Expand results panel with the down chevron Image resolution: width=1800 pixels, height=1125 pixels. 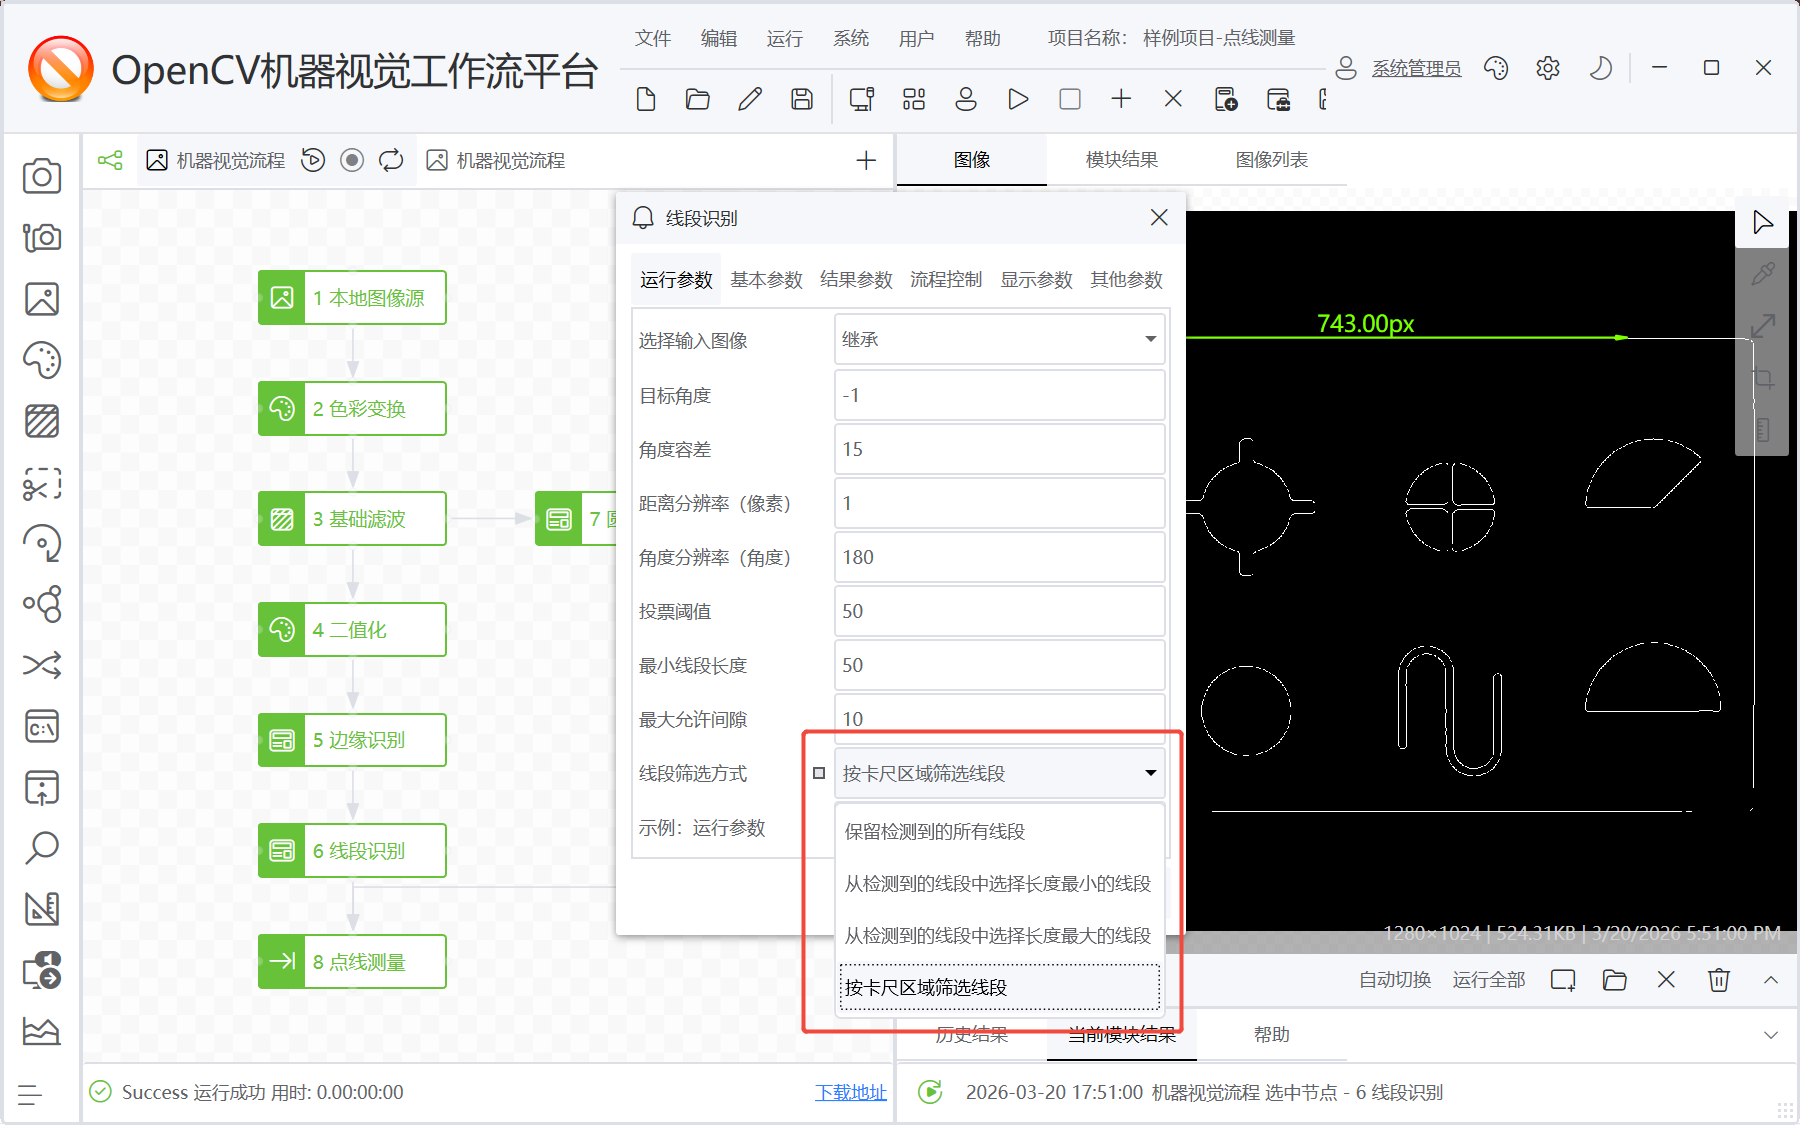coord(1771,1035)
